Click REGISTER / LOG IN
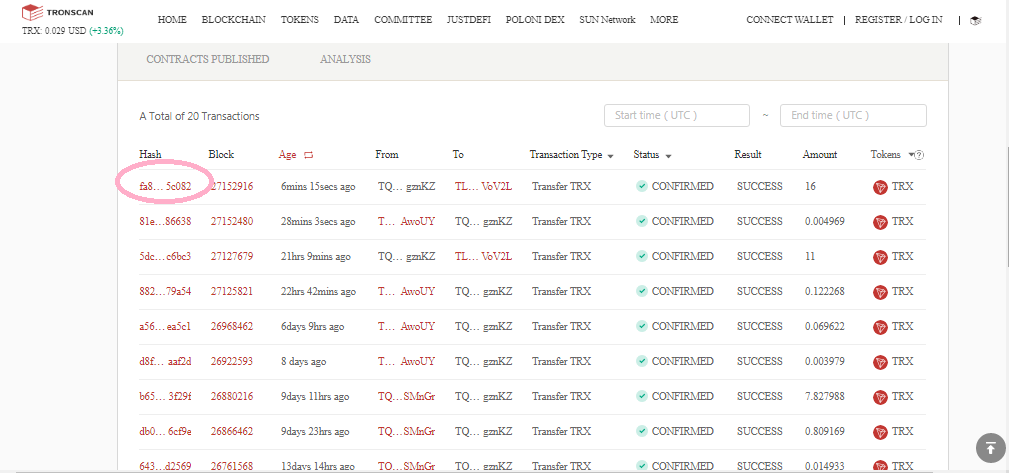The width and height of the screenshot is (1009, 473). [x=898, y=20]
